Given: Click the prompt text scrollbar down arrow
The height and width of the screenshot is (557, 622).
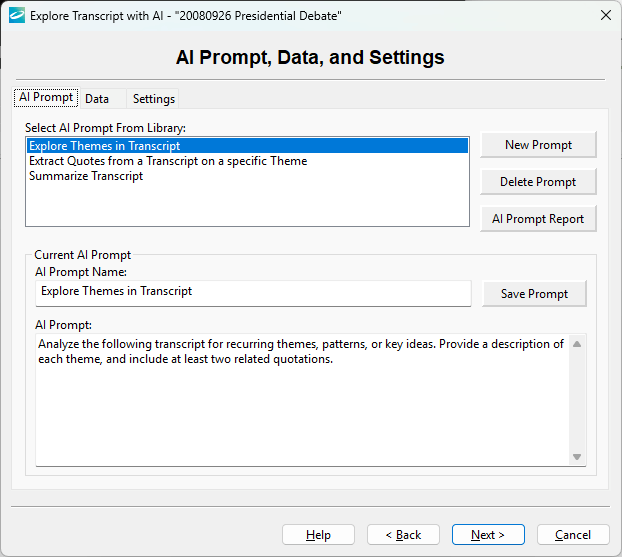Looking at the screenshot, I should tap(577, 457).
